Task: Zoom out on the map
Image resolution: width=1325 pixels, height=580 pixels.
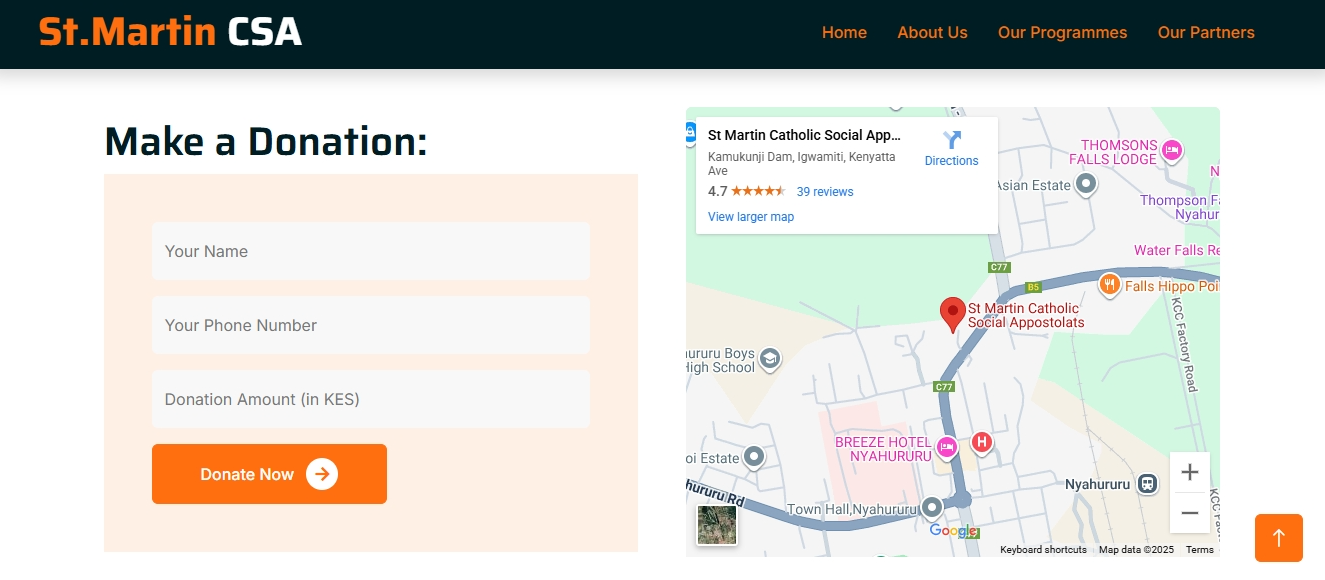Action: 1189,513
